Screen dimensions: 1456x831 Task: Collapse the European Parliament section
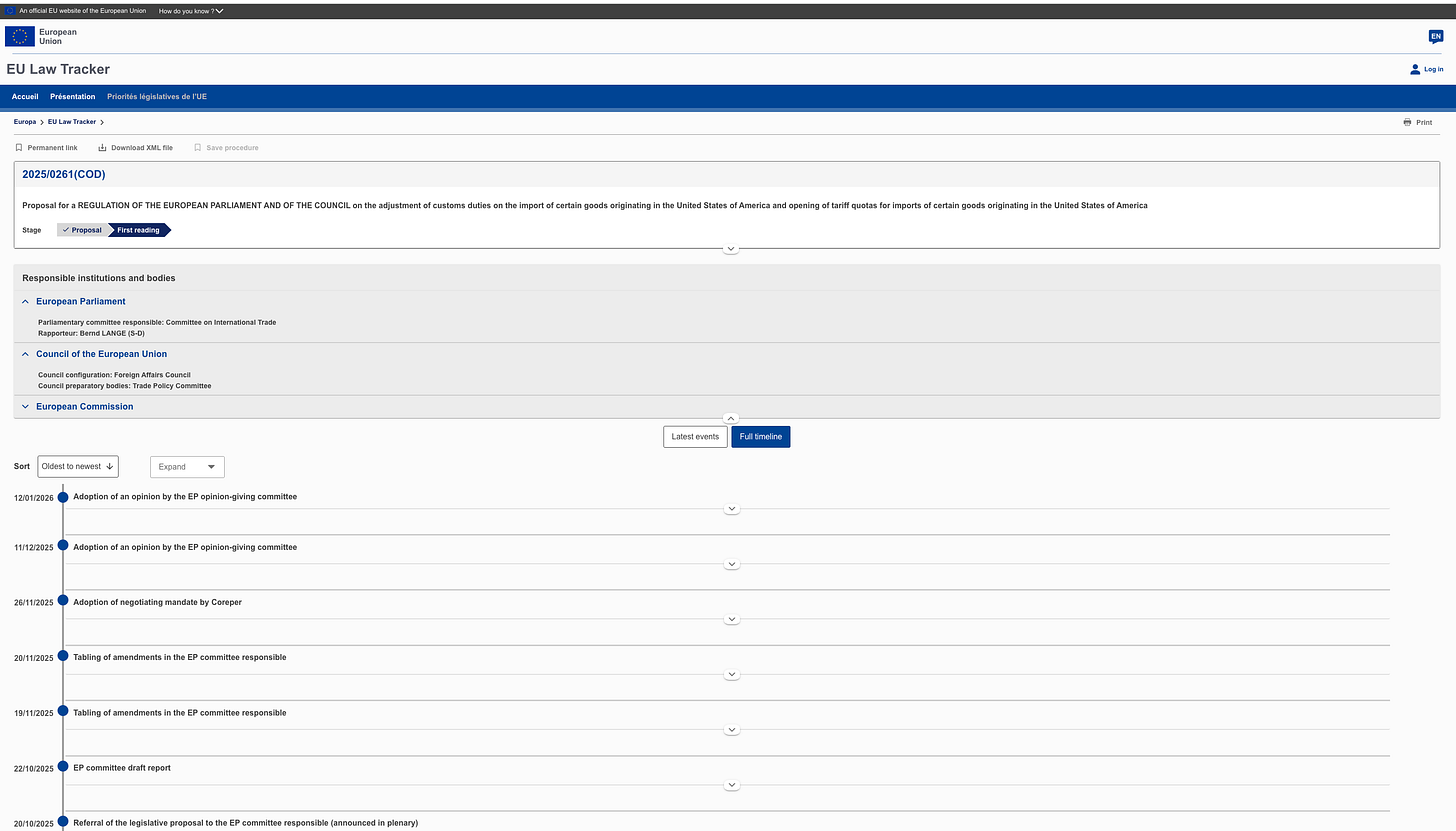tap(25, 301)
